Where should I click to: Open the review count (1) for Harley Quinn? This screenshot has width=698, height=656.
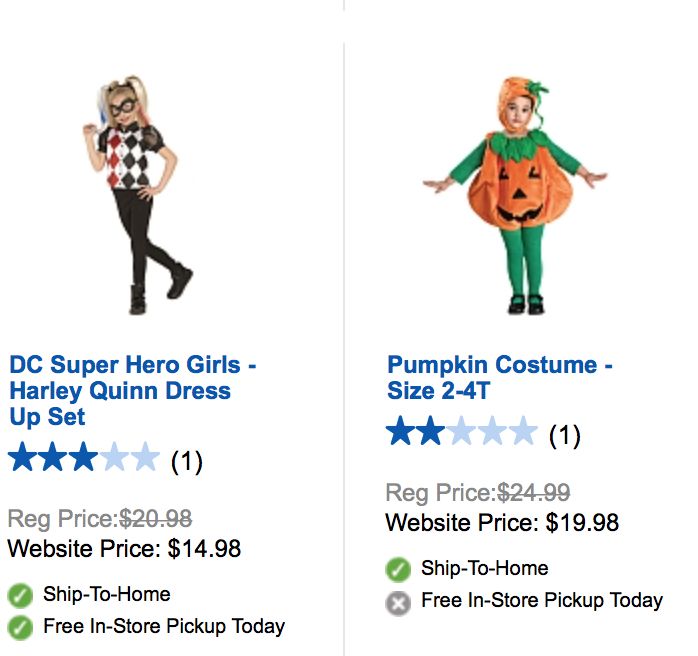pyautogui.click(x=186, y=461)
